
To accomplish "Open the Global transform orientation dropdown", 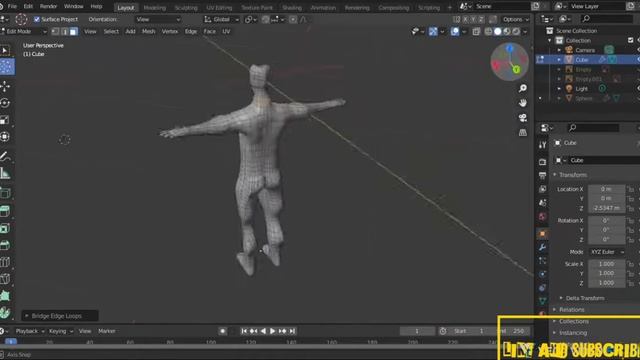I will point(222,19).
